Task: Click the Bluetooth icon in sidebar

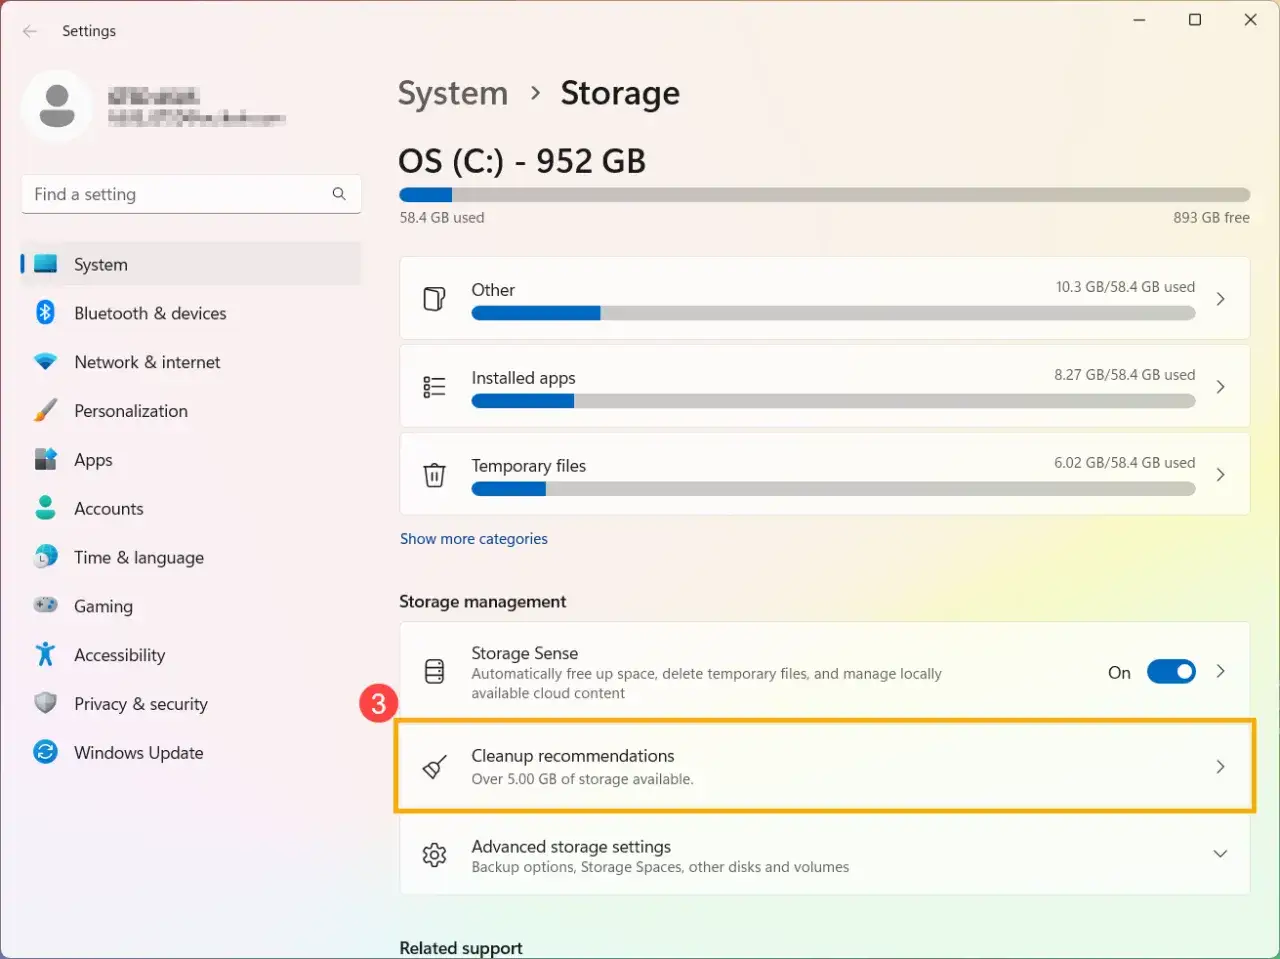Action: click(46, 313)
